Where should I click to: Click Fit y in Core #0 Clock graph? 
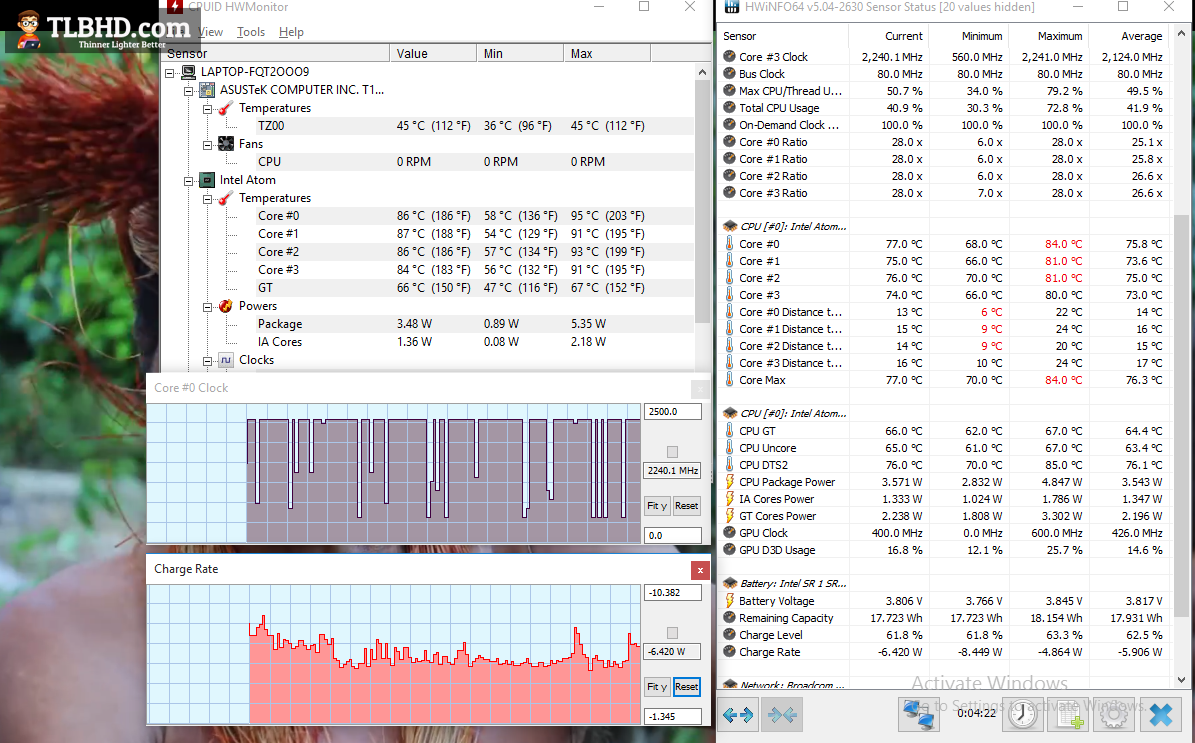(657, 506)
